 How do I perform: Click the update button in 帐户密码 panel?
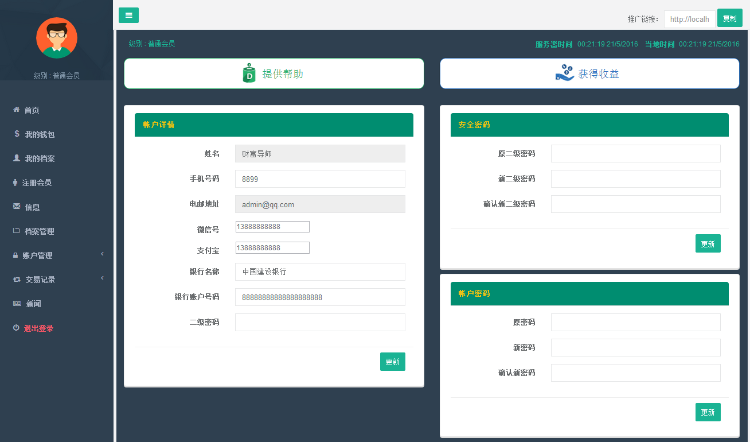pos(707,412)
